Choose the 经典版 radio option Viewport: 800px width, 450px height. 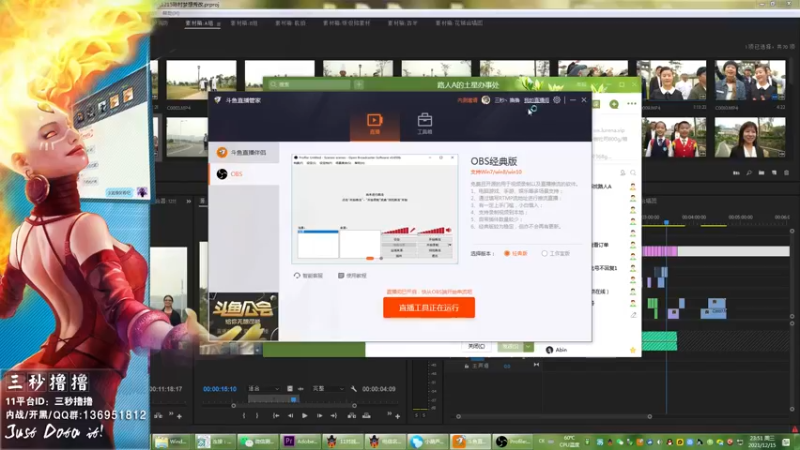tap(516, 254)
